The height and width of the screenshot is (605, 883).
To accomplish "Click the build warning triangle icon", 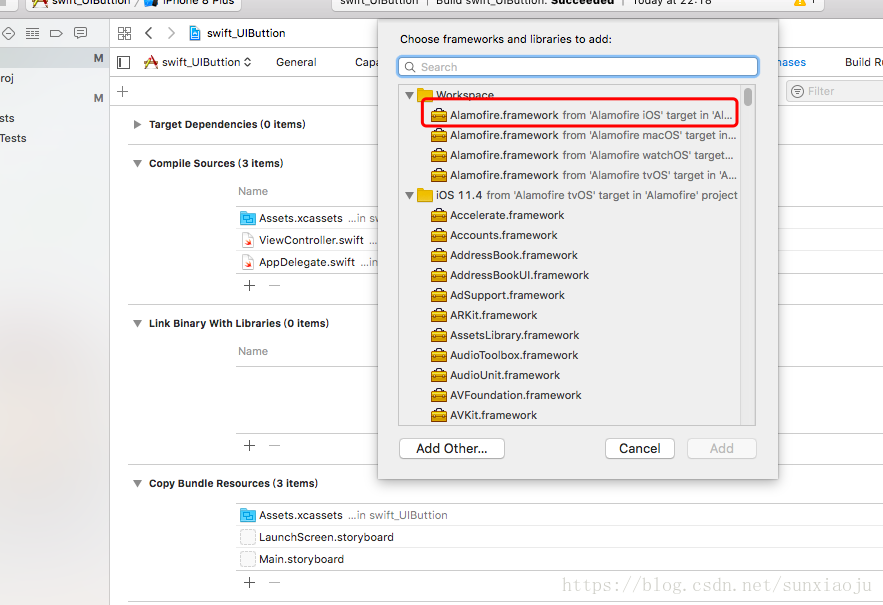I will [800, 2].
